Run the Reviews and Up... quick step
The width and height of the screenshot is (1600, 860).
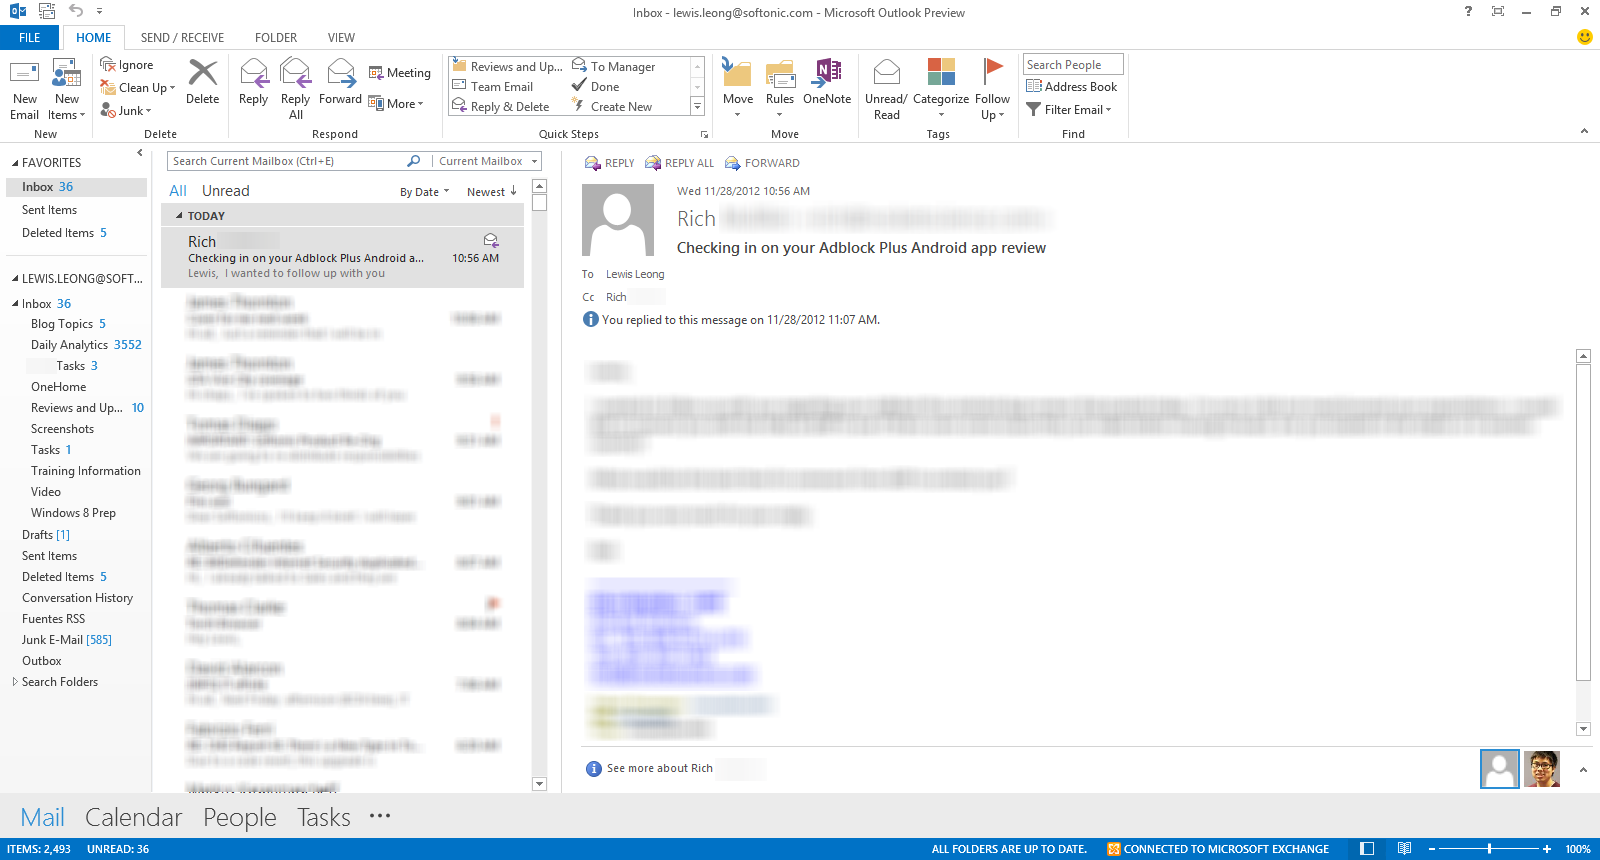[508, 66]
